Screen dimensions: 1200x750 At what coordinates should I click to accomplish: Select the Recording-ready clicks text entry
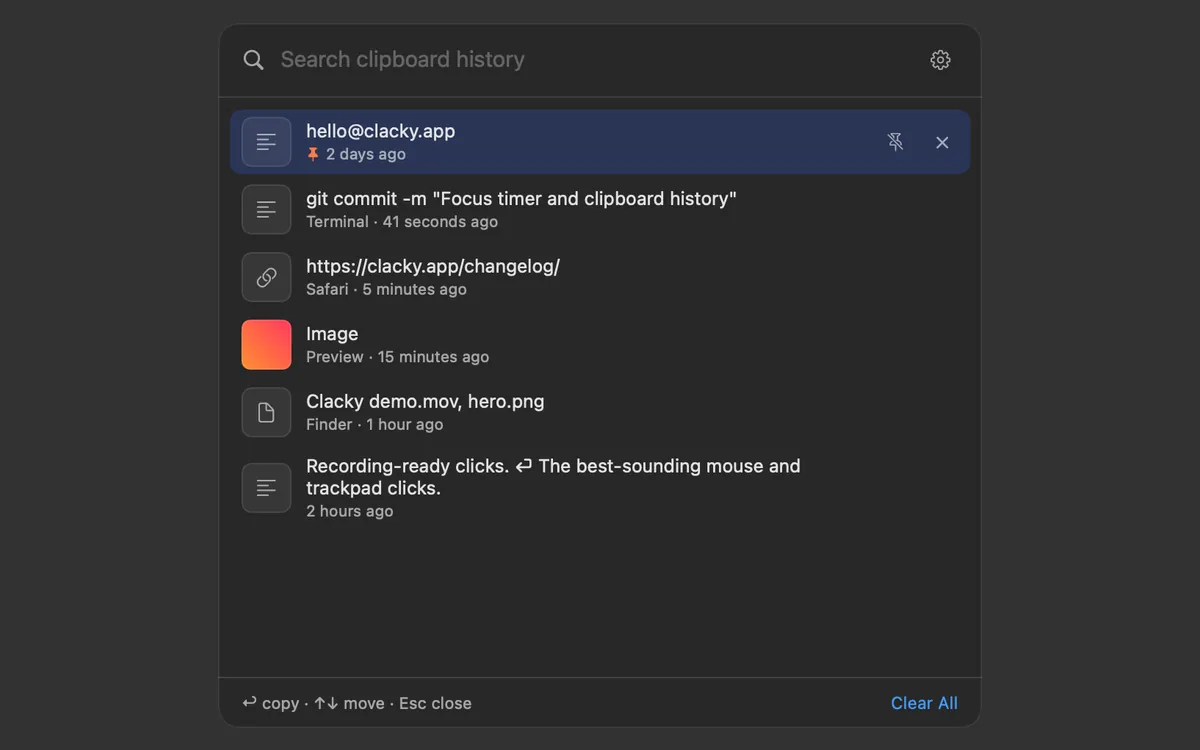600,488
